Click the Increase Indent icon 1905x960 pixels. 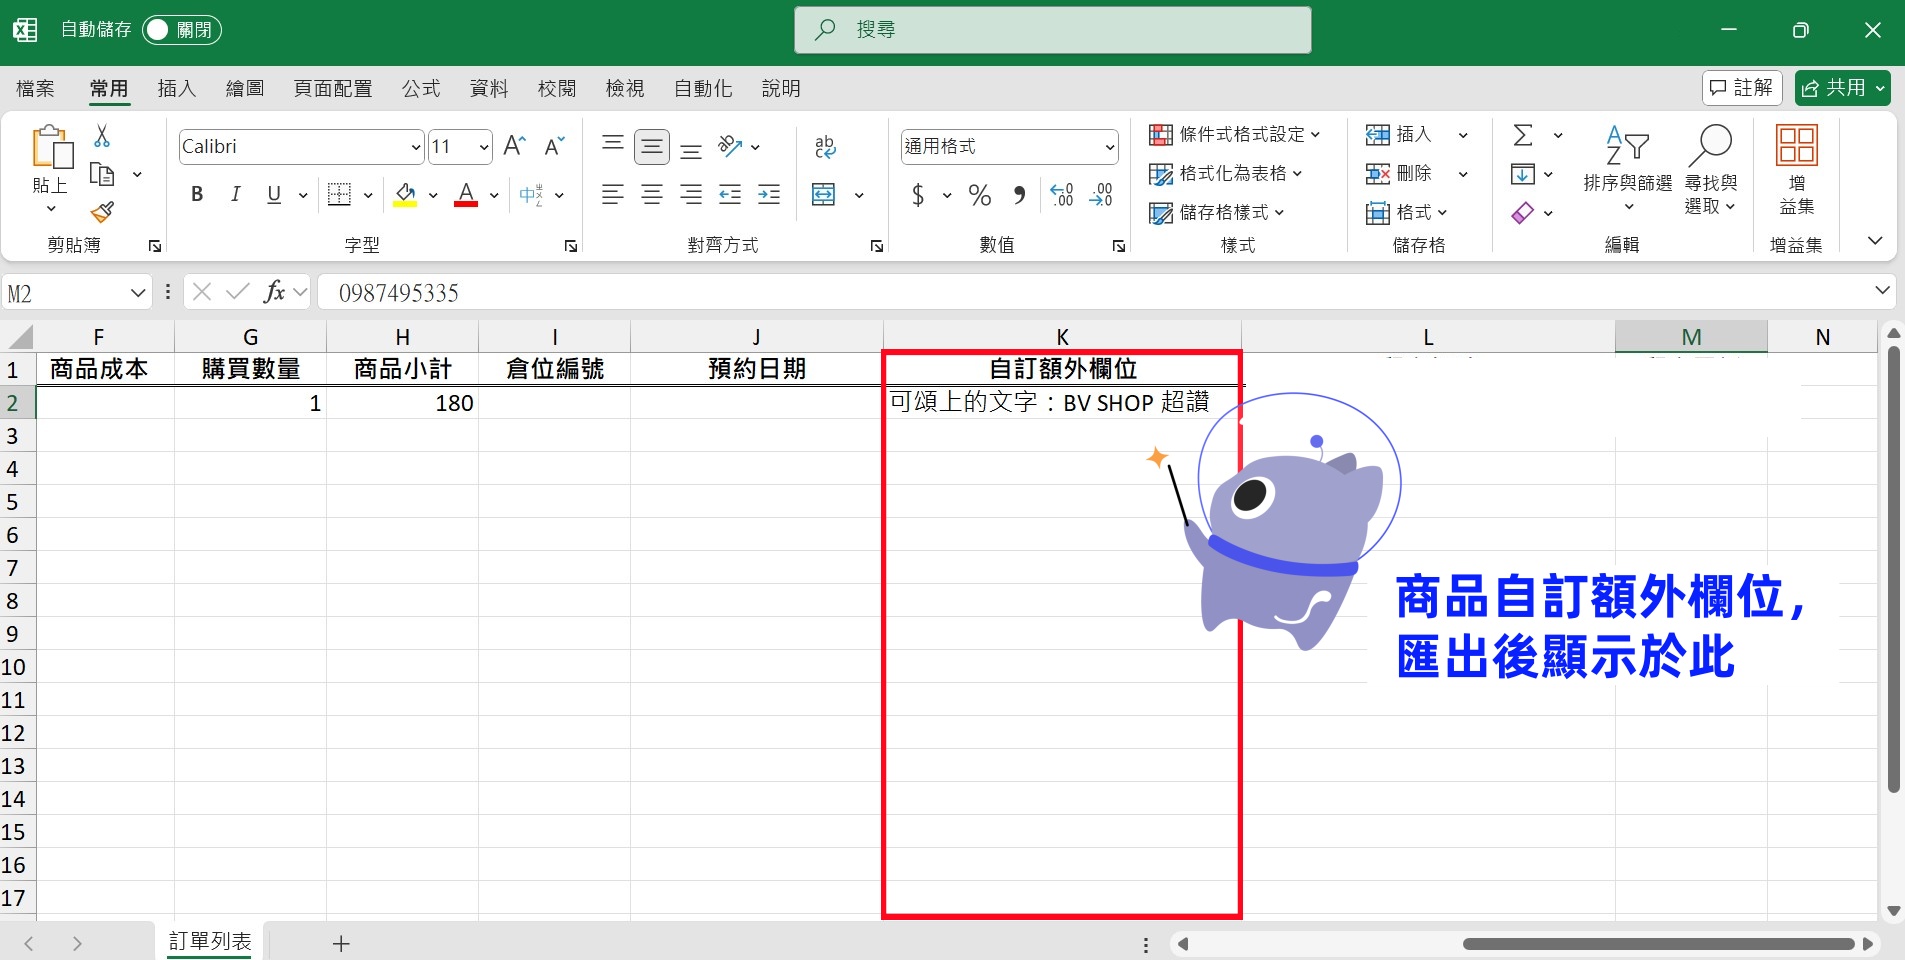[x=769, y=195]
